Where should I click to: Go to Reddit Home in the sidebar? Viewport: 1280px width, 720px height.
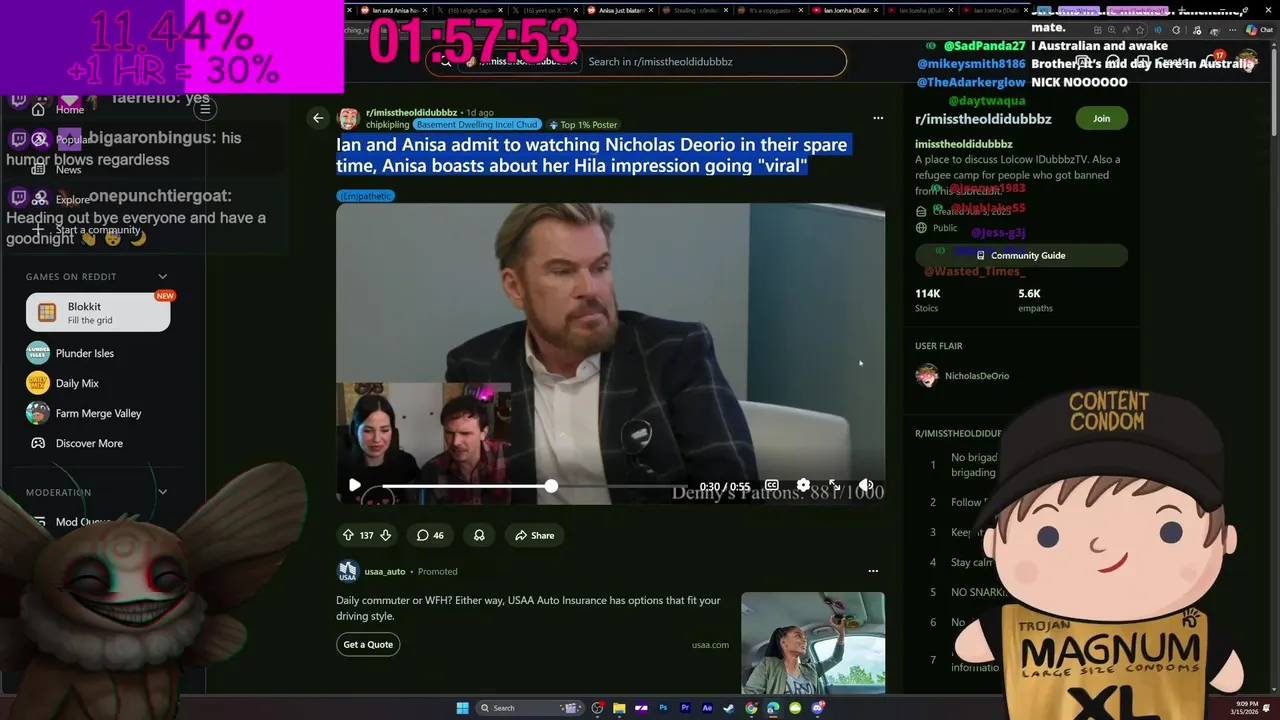[x=70, y=110]
